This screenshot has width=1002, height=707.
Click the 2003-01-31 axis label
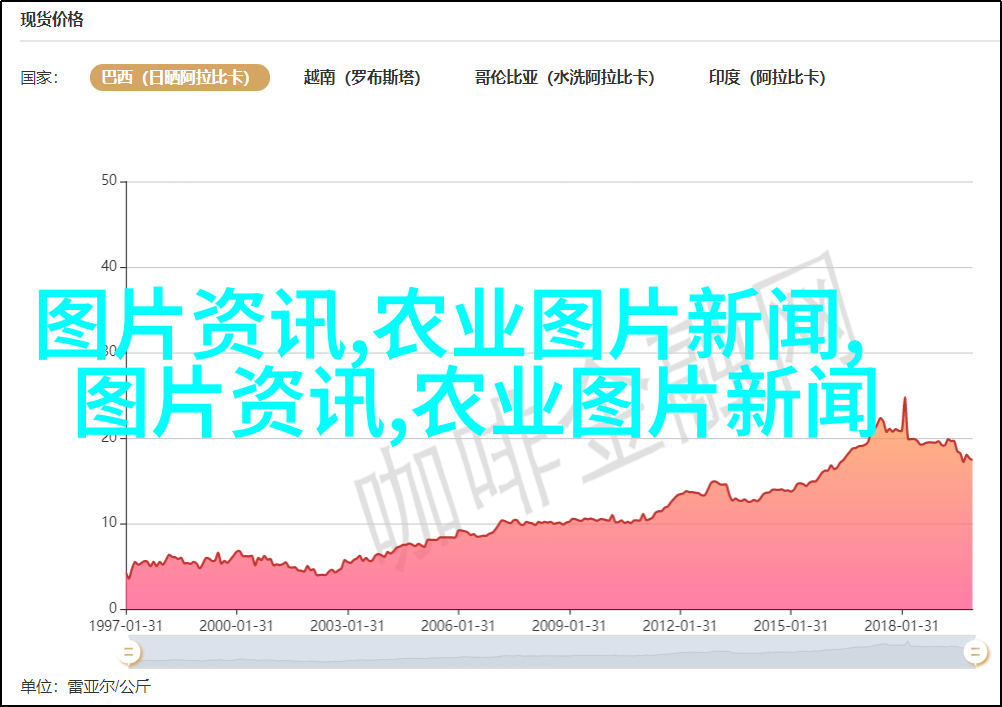point(347,626)
